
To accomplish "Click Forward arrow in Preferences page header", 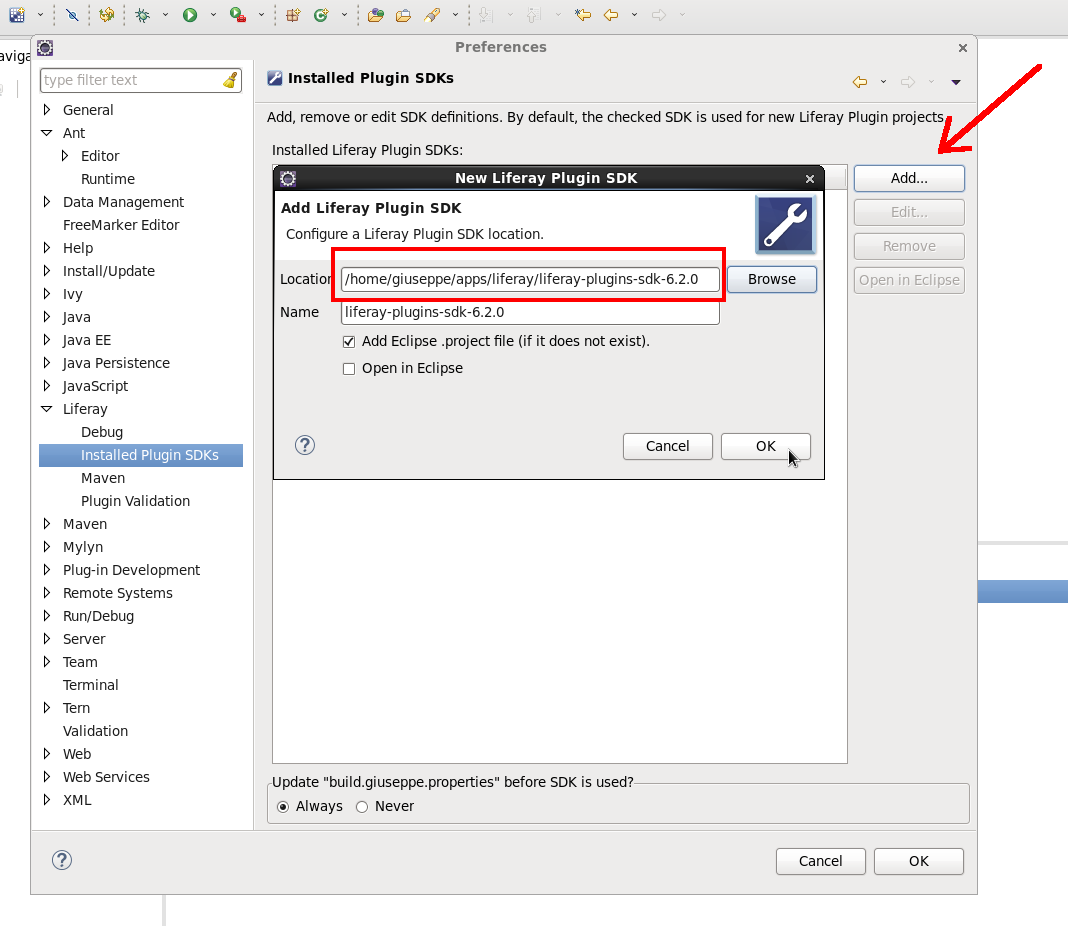I will 908,82.
